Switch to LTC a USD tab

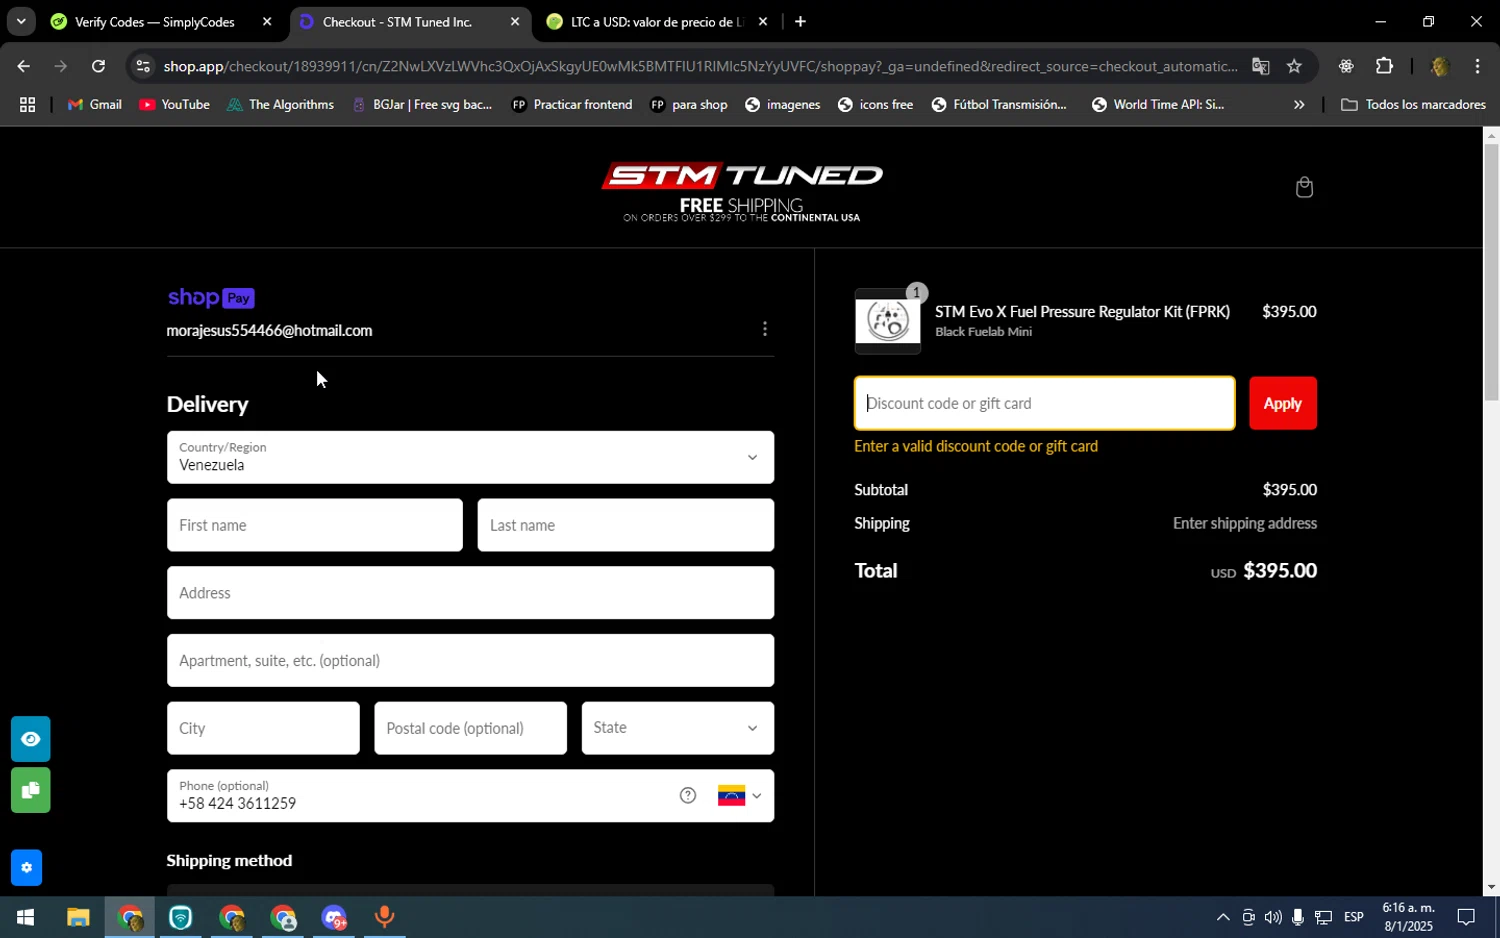point(657,21)
